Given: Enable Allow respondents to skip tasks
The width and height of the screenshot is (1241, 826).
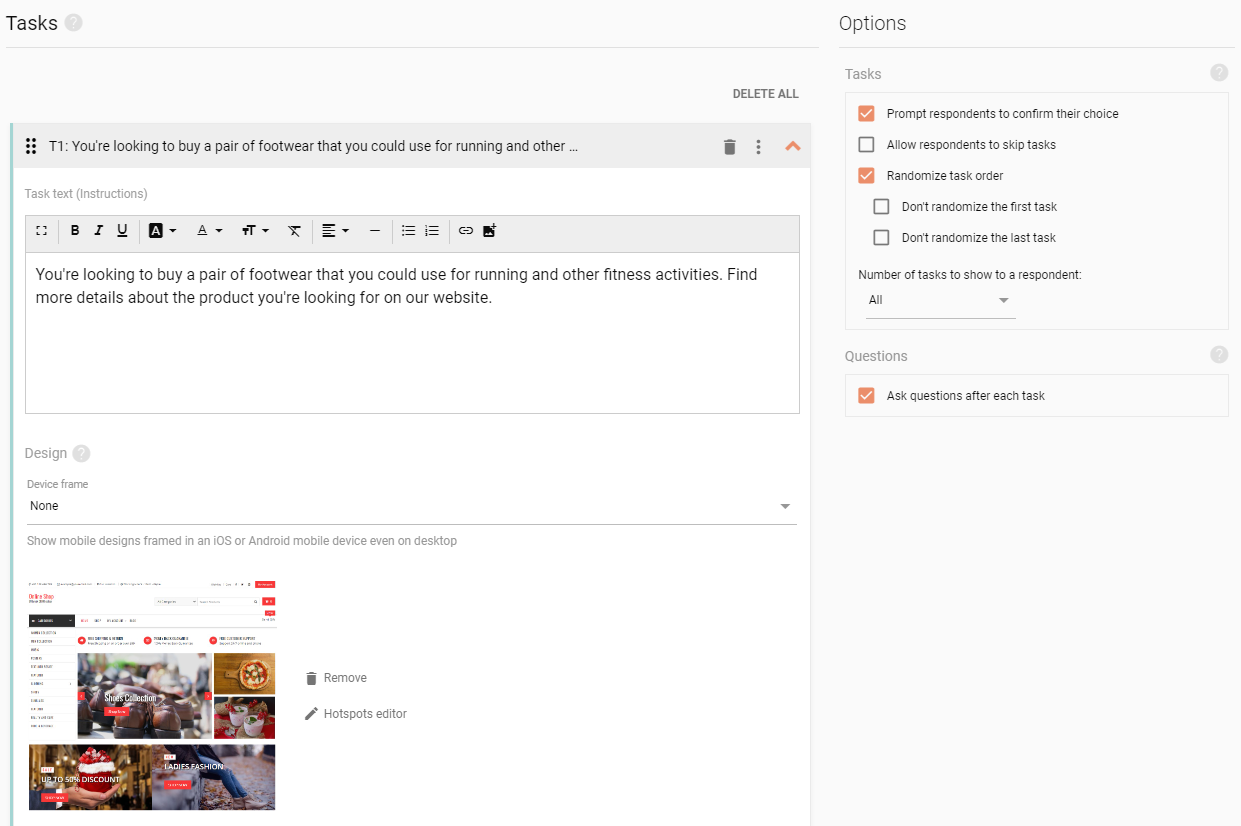Looking at the screenshot, I should (866, 144).
